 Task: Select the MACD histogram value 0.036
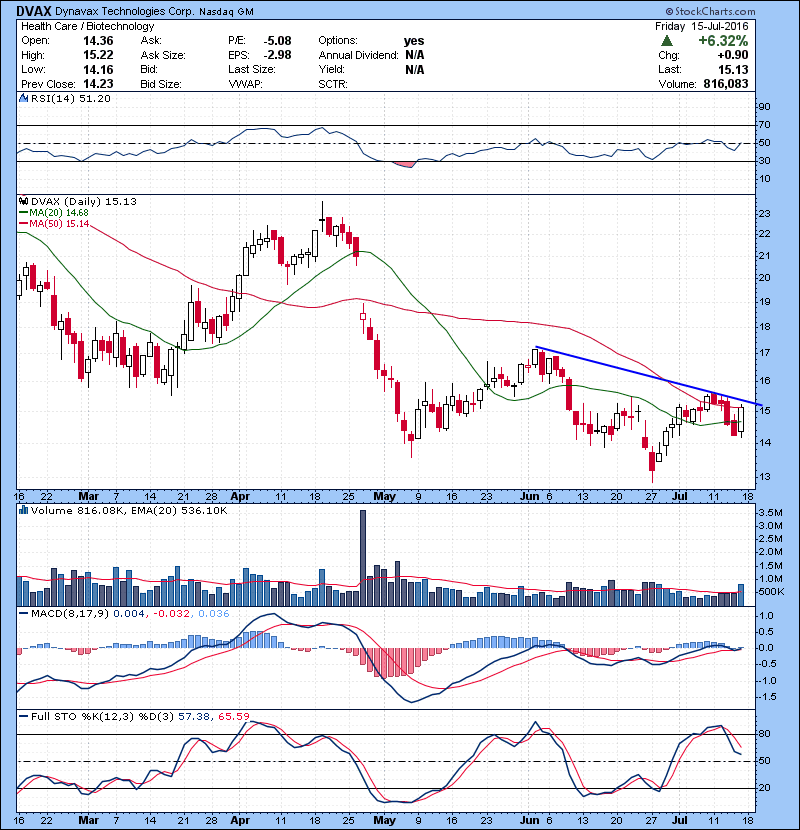point(214,614)
